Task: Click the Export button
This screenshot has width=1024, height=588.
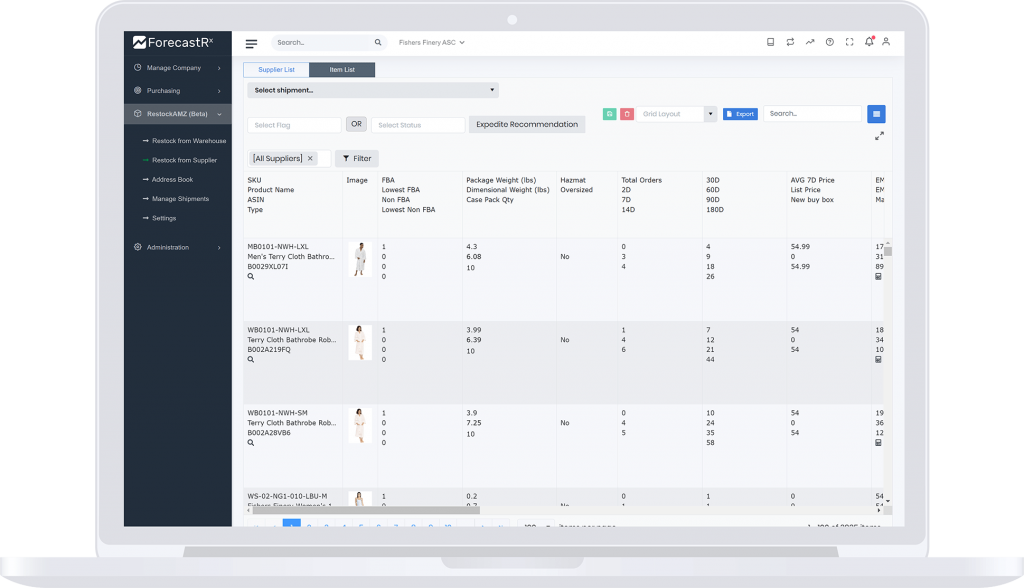Action: pyautogui.click(x=740, y=114)
